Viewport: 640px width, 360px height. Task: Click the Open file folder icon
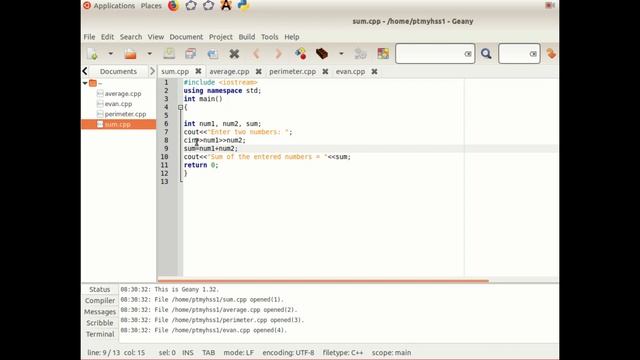point(130,53)
